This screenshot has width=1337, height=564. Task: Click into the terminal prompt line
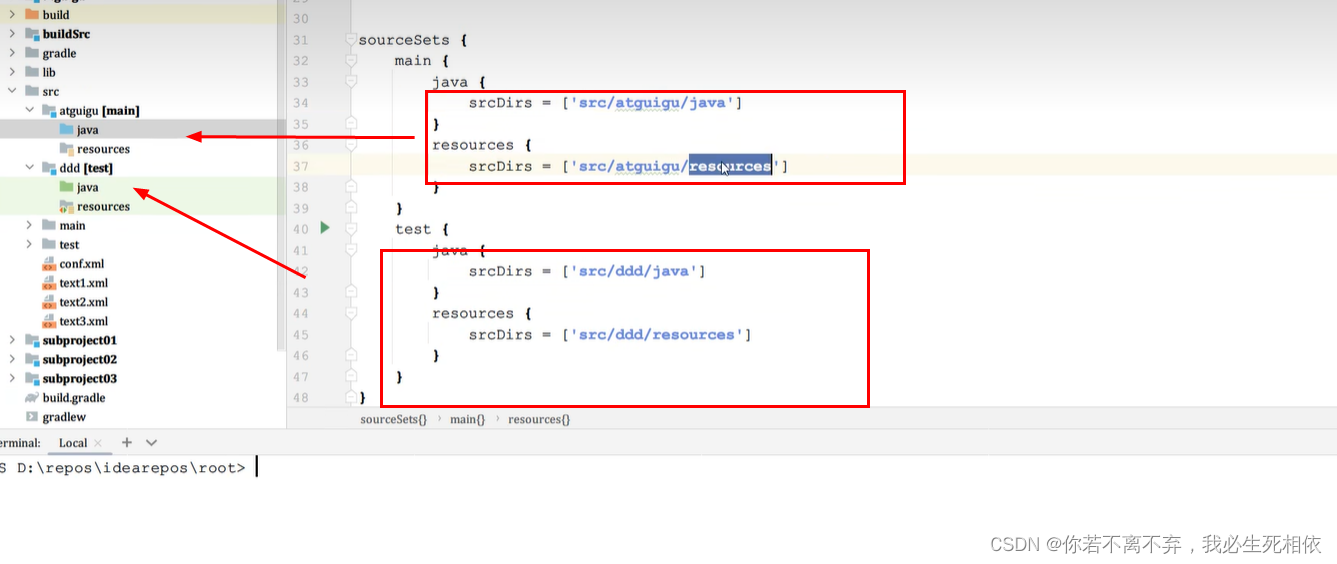(x=668, y=467)
